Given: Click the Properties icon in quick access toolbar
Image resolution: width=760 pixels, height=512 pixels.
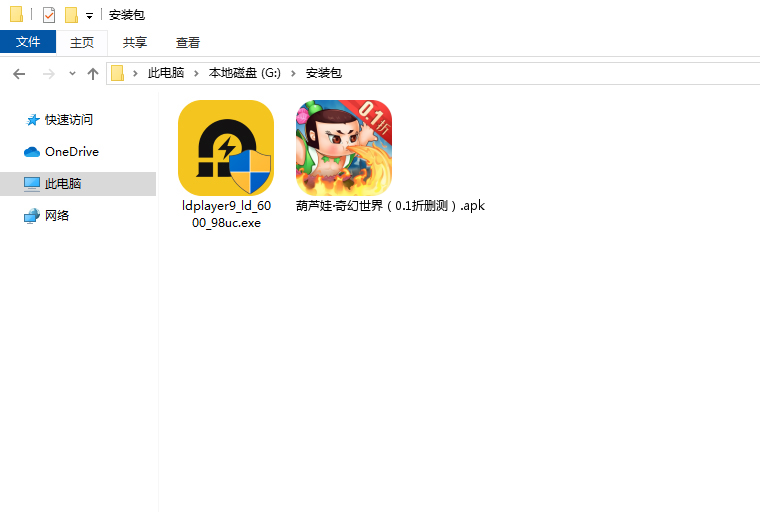Looking at the screenshot, I should pos(49,15).
